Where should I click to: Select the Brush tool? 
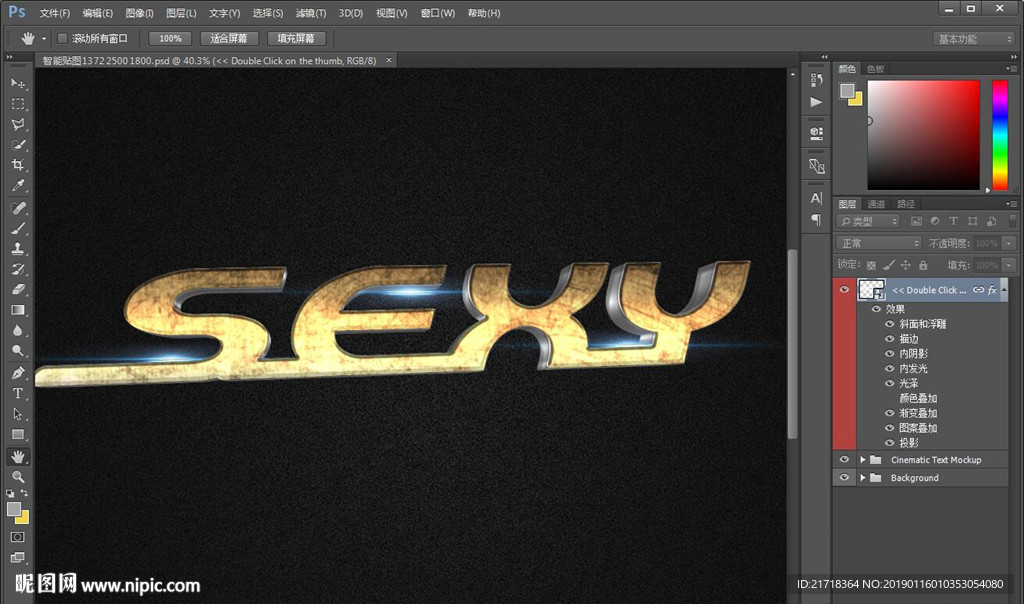click(x=18, y=228)
